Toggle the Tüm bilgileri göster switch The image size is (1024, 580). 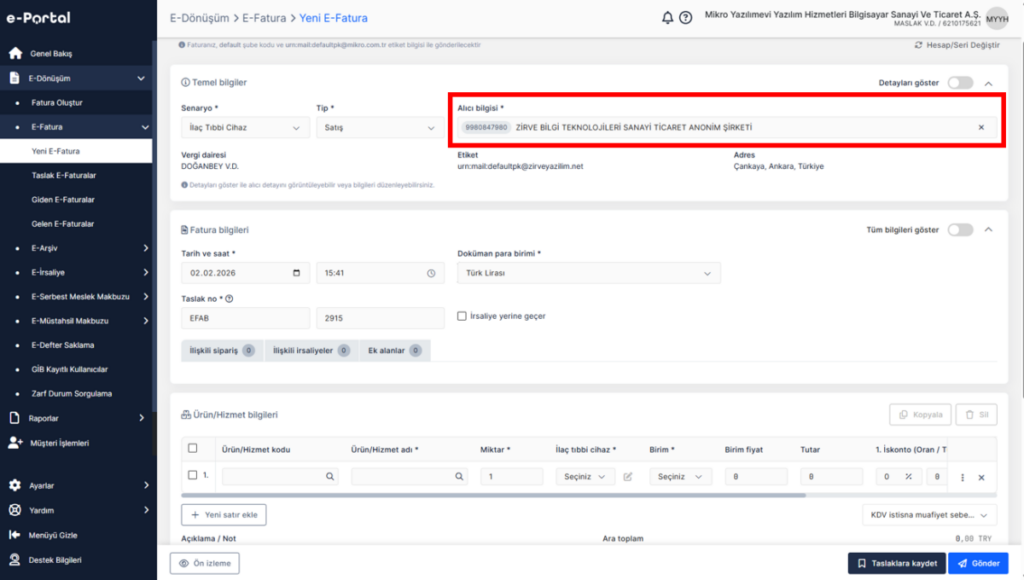(x=960, y=230)
